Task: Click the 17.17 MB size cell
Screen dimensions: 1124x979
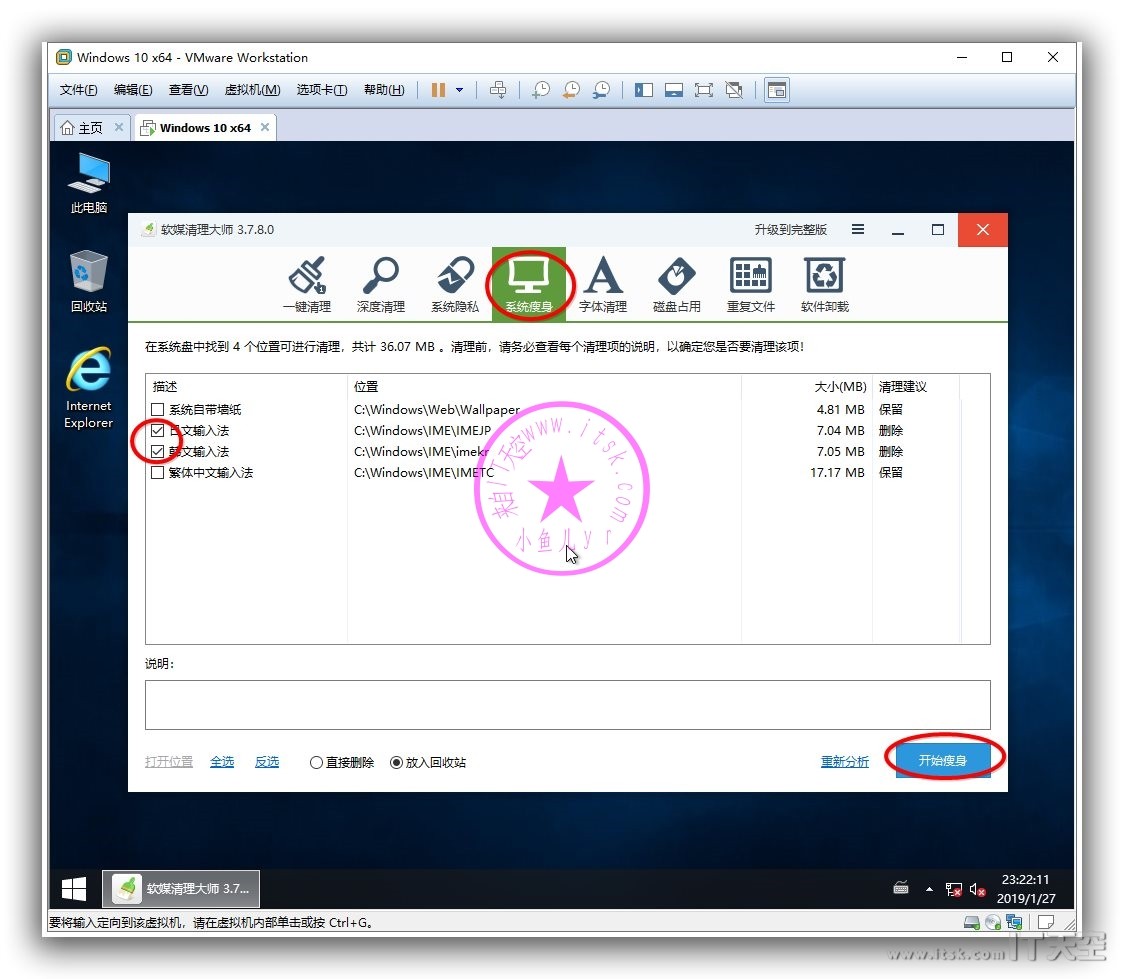Action: 837,472
